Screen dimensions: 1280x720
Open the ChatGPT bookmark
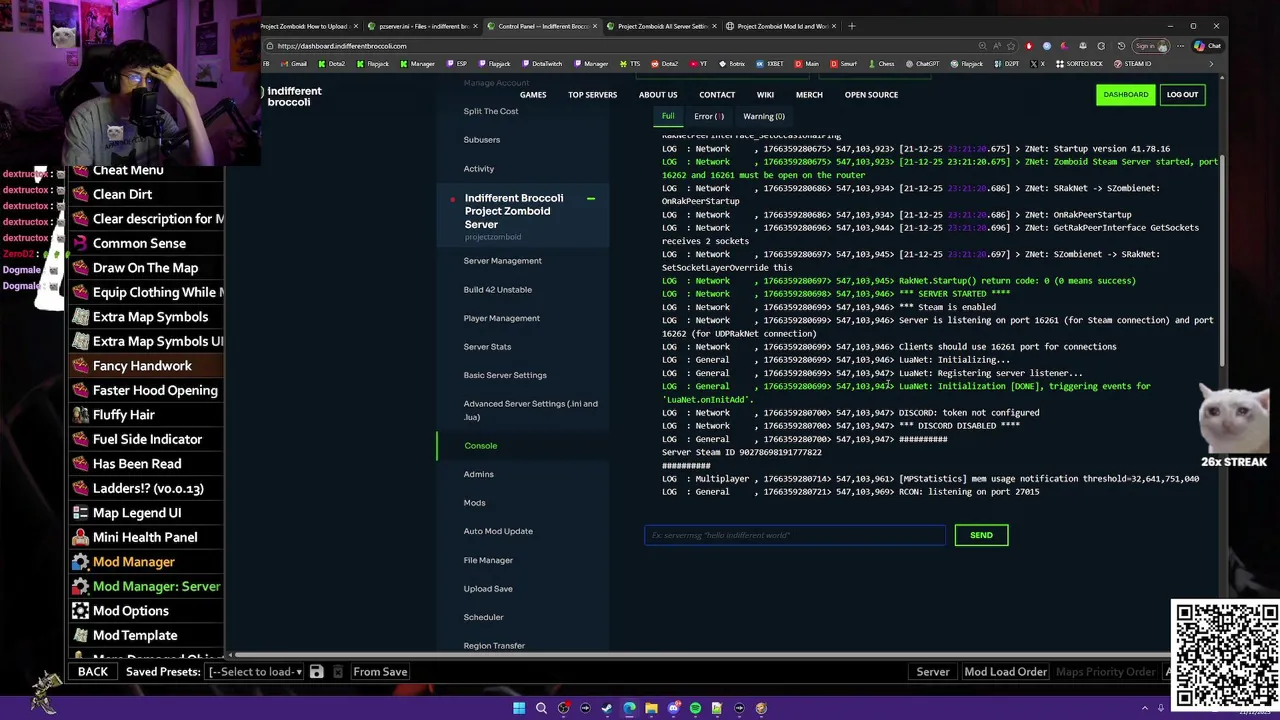(x=922, y=64)
